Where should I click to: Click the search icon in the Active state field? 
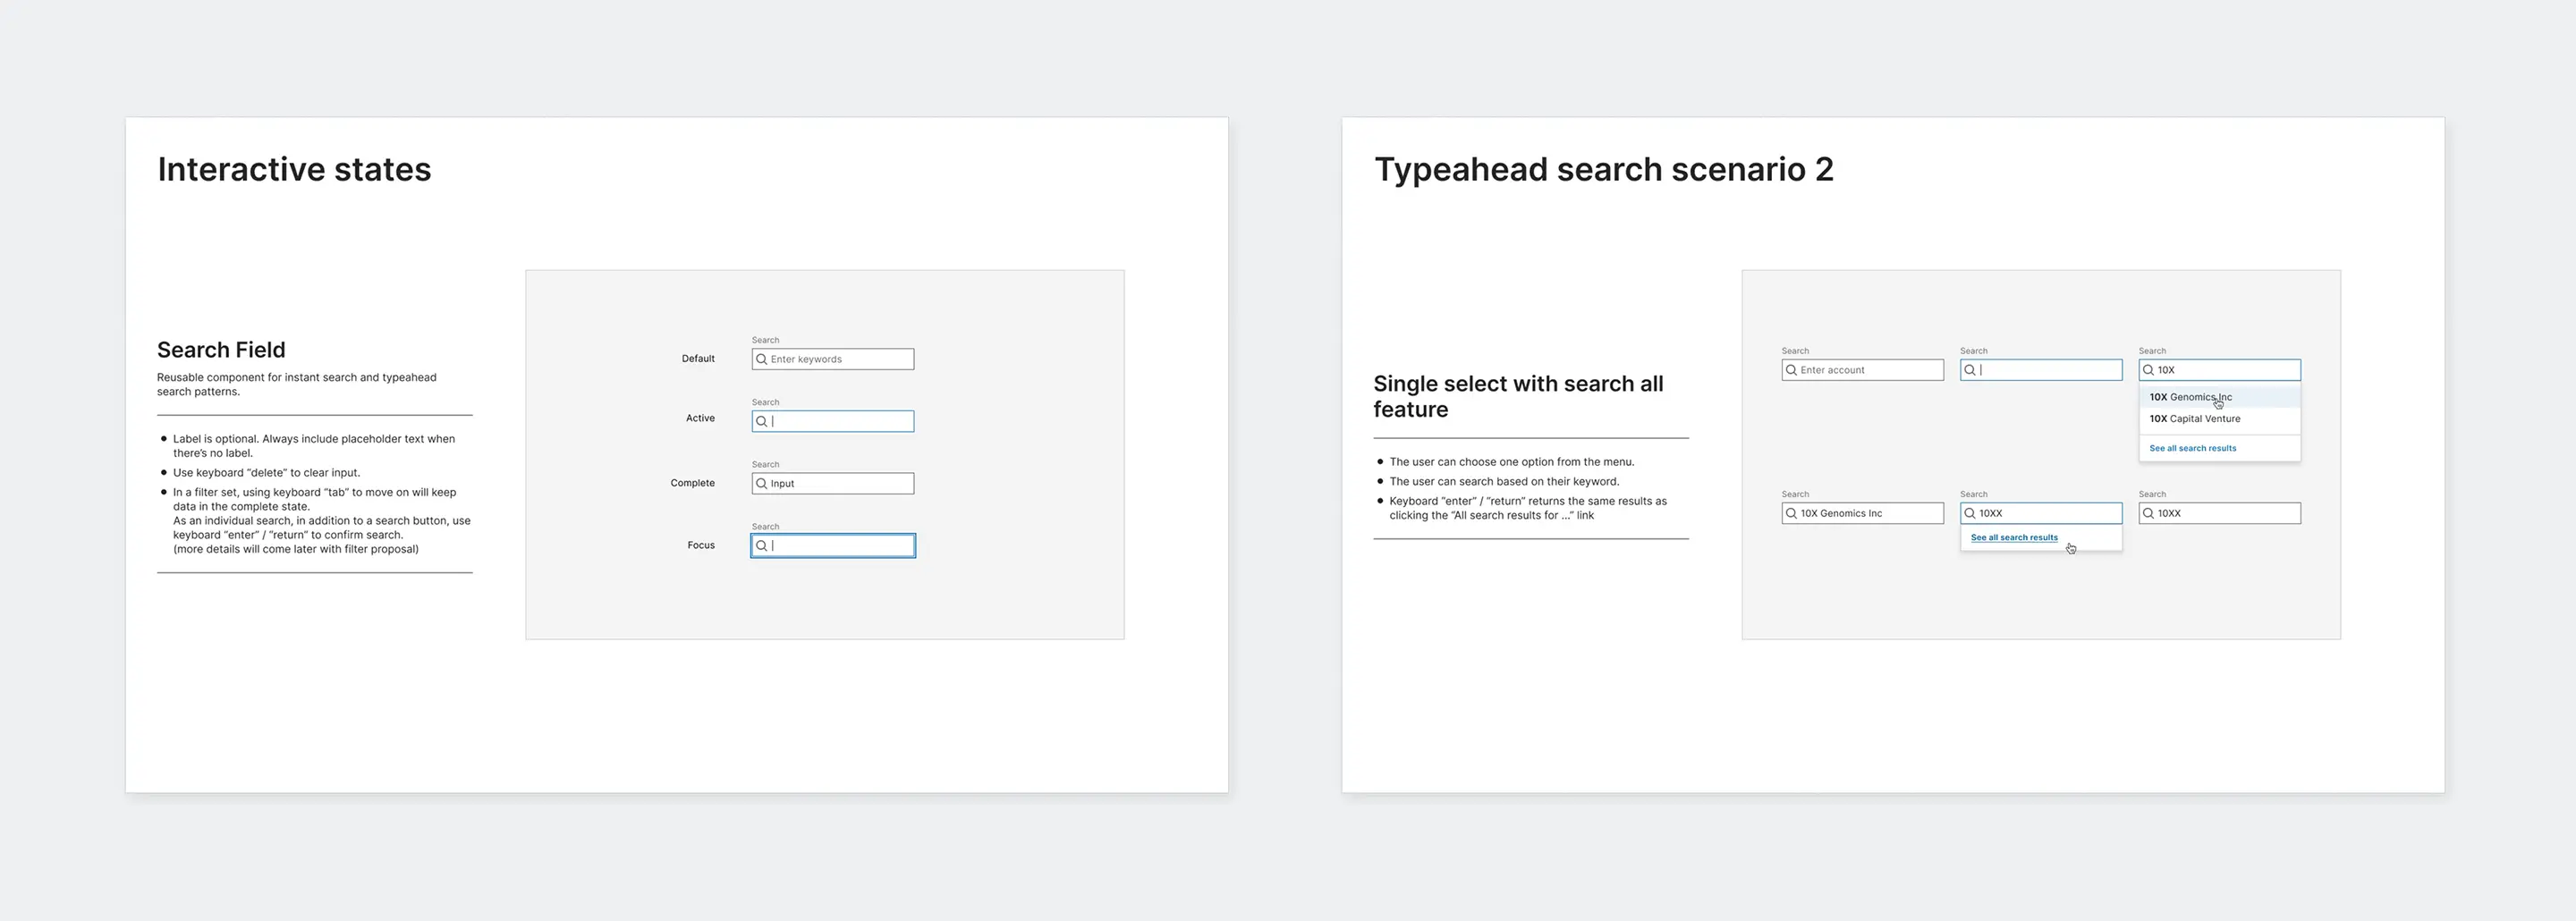pos(761,421)
